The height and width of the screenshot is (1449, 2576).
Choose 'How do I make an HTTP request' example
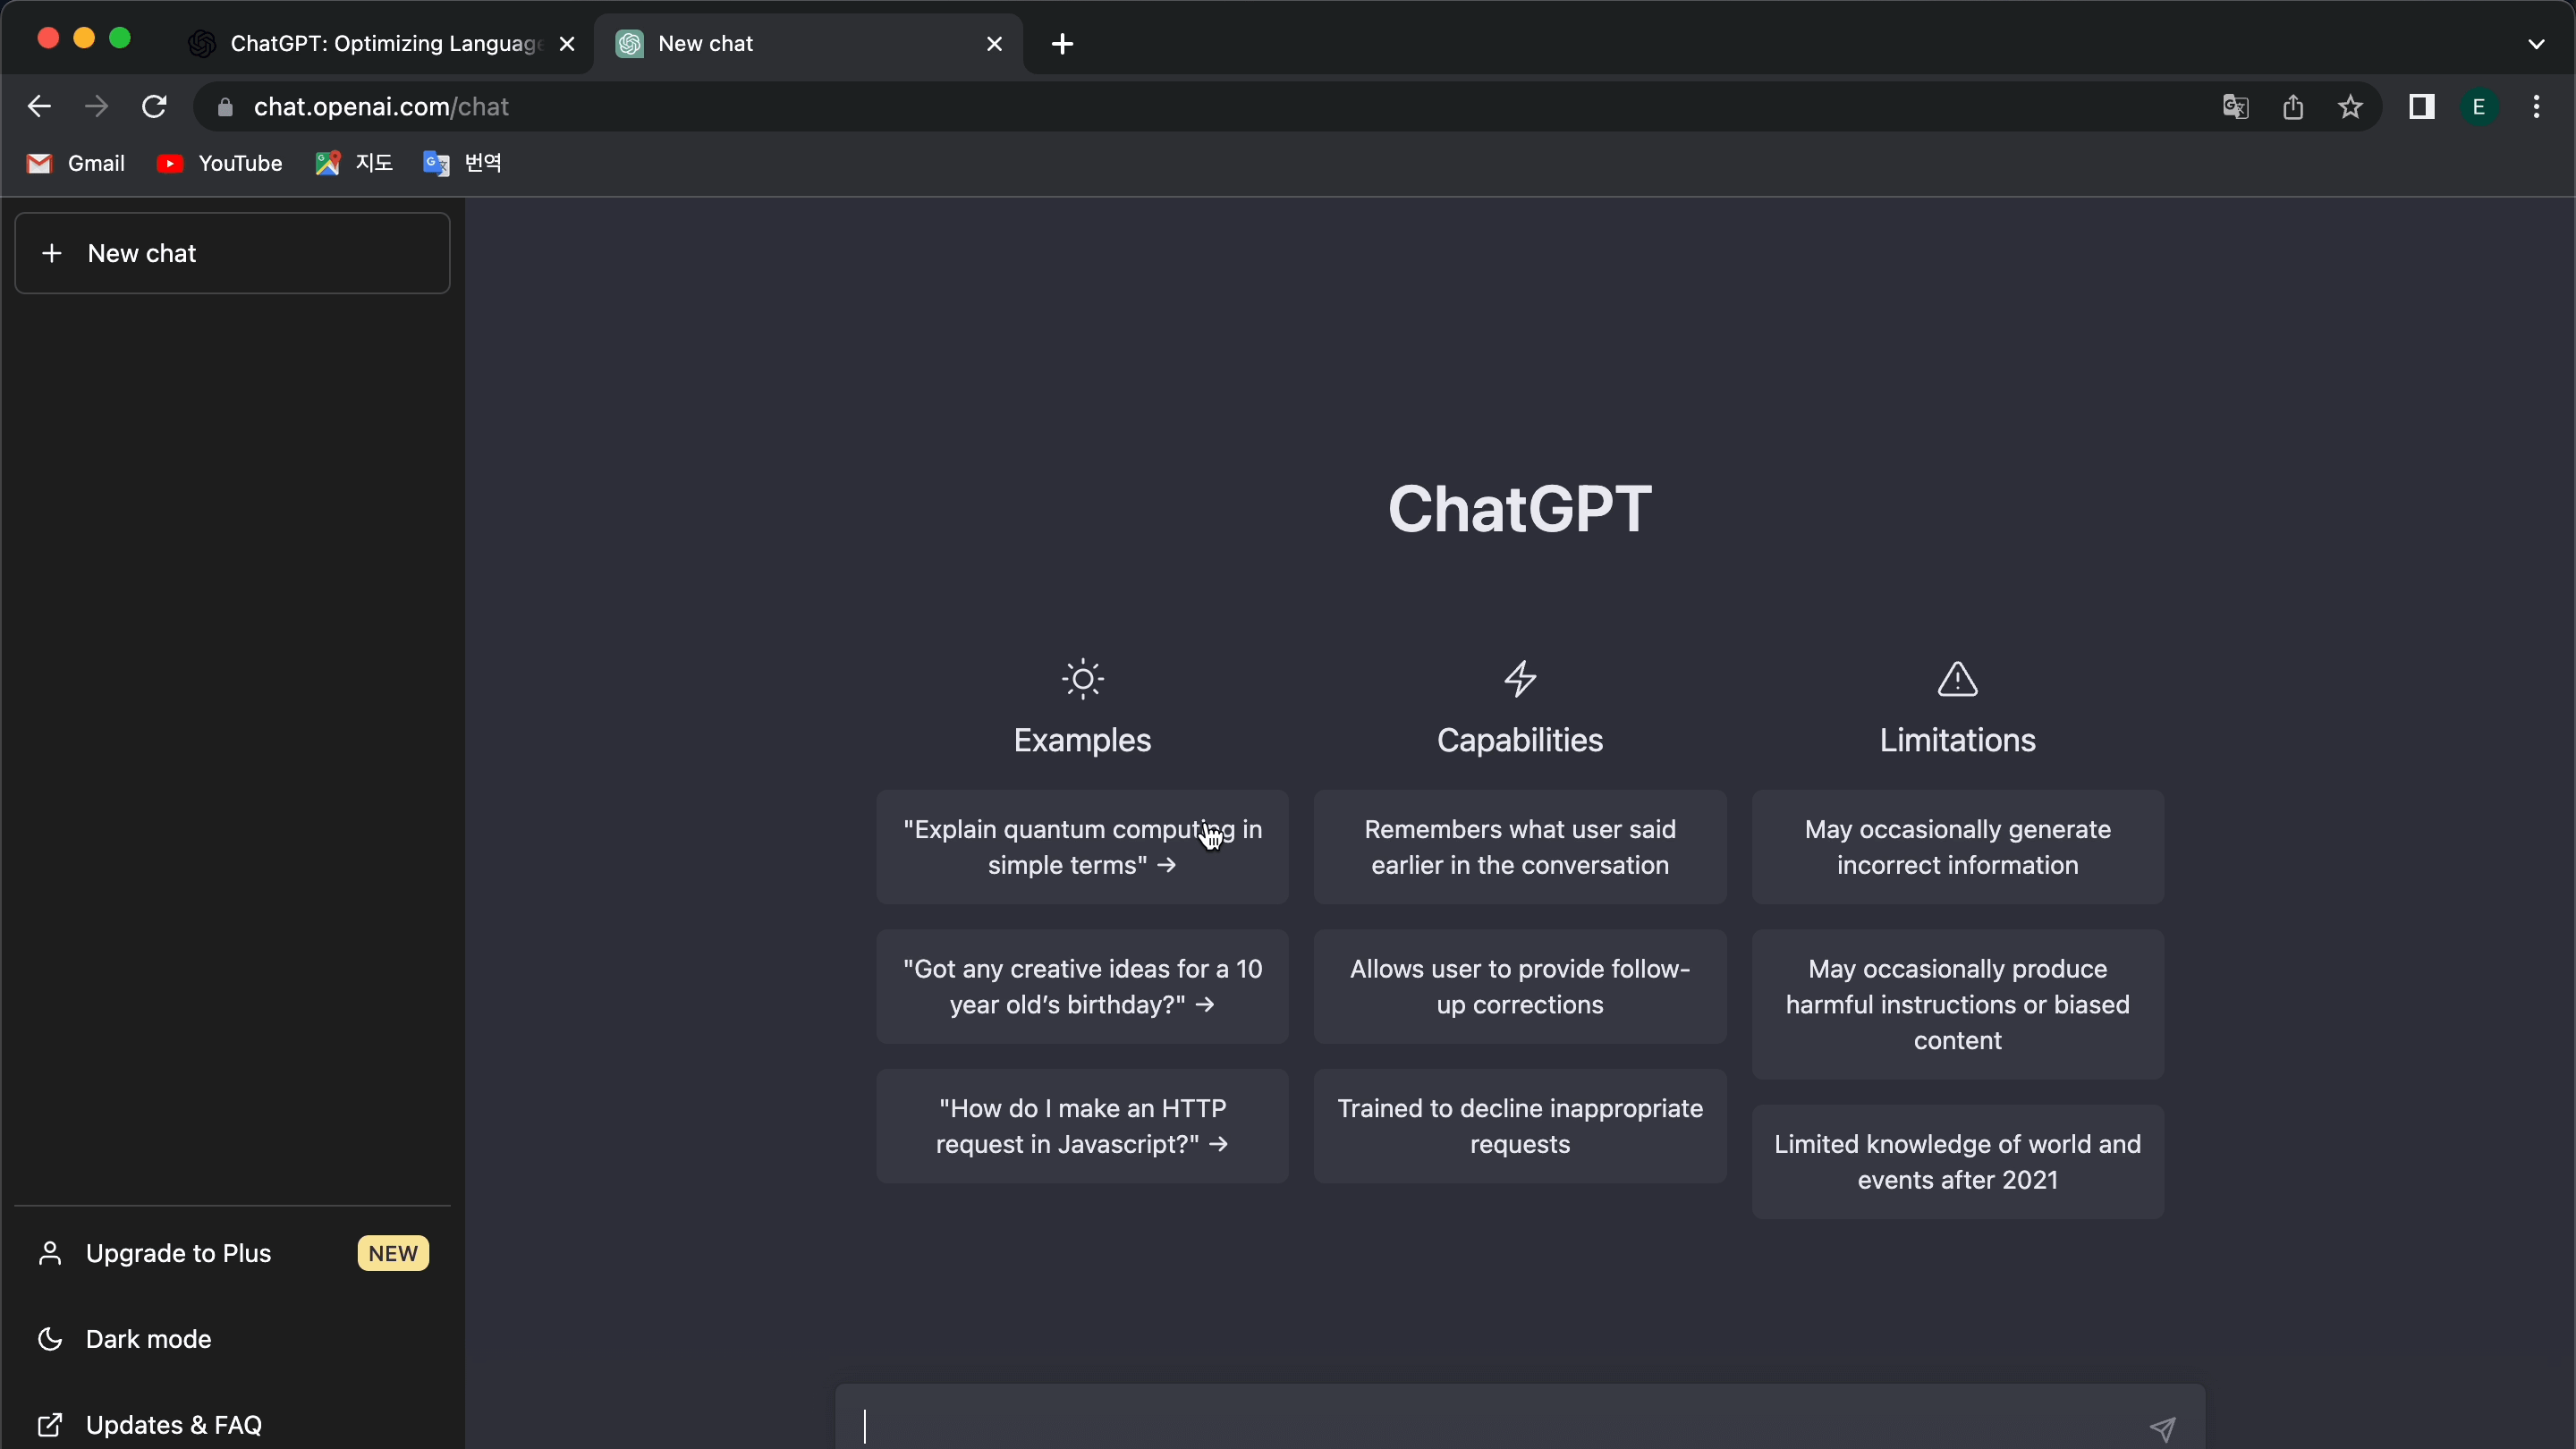click(1082, 1126)
